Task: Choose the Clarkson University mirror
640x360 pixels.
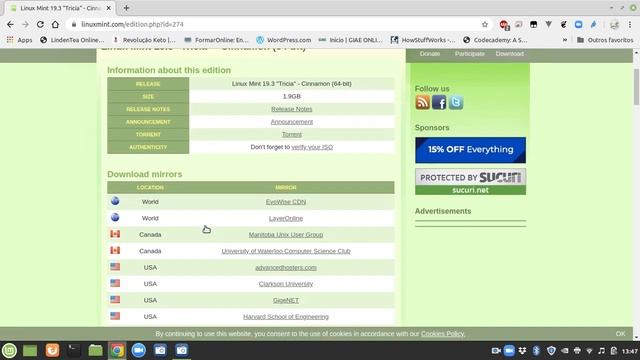Action: (286, 284)
